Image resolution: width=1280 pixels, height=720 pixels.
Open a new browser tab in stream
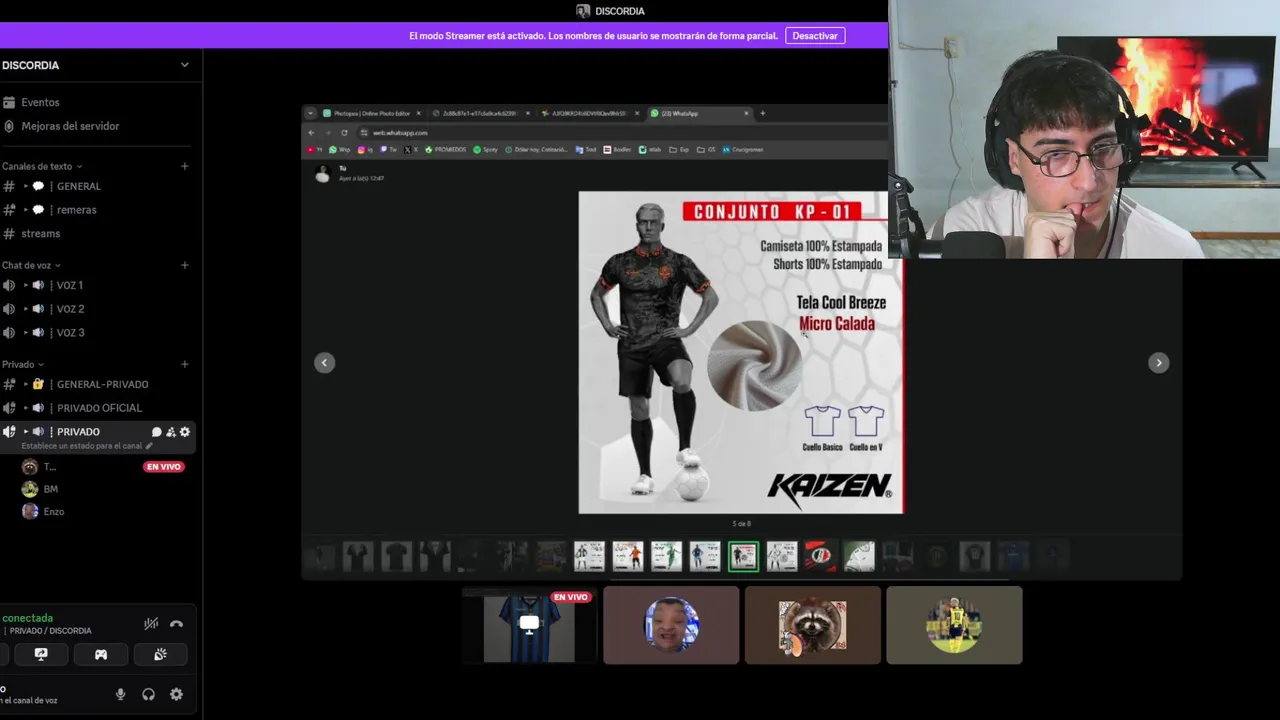click(x=762, y=113)
